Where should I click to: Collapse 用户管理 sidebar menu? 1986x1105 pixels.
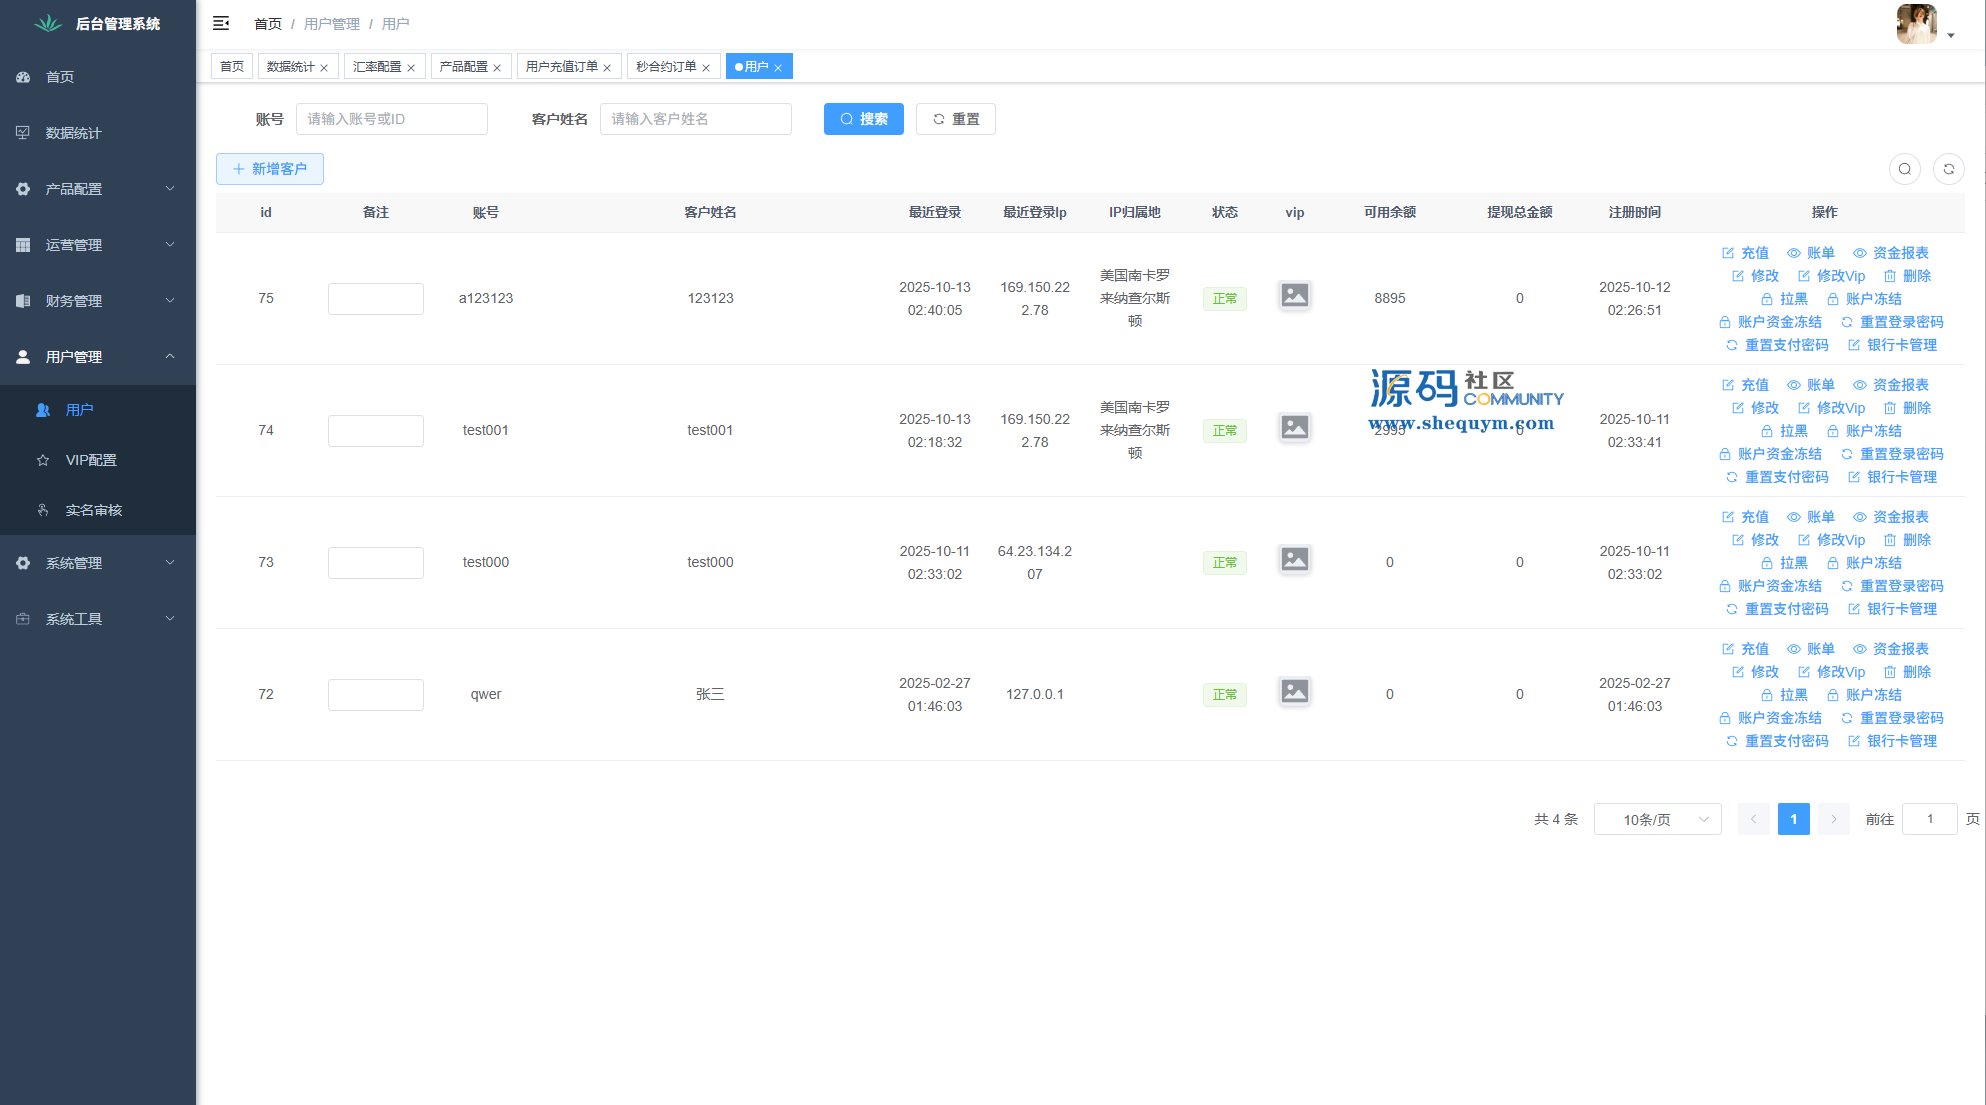tap(97, 357)
